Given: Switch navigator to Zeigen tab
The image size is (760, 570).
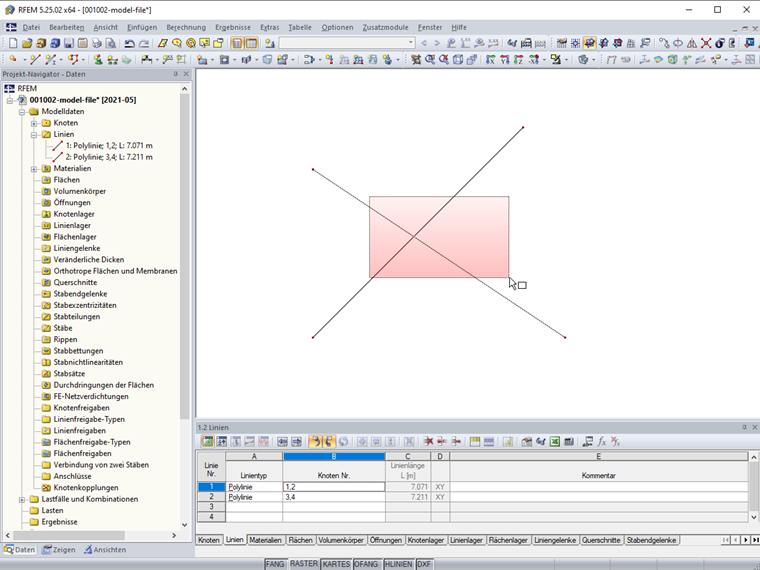Looking at the screenshot, I should (x=59, y=550).
